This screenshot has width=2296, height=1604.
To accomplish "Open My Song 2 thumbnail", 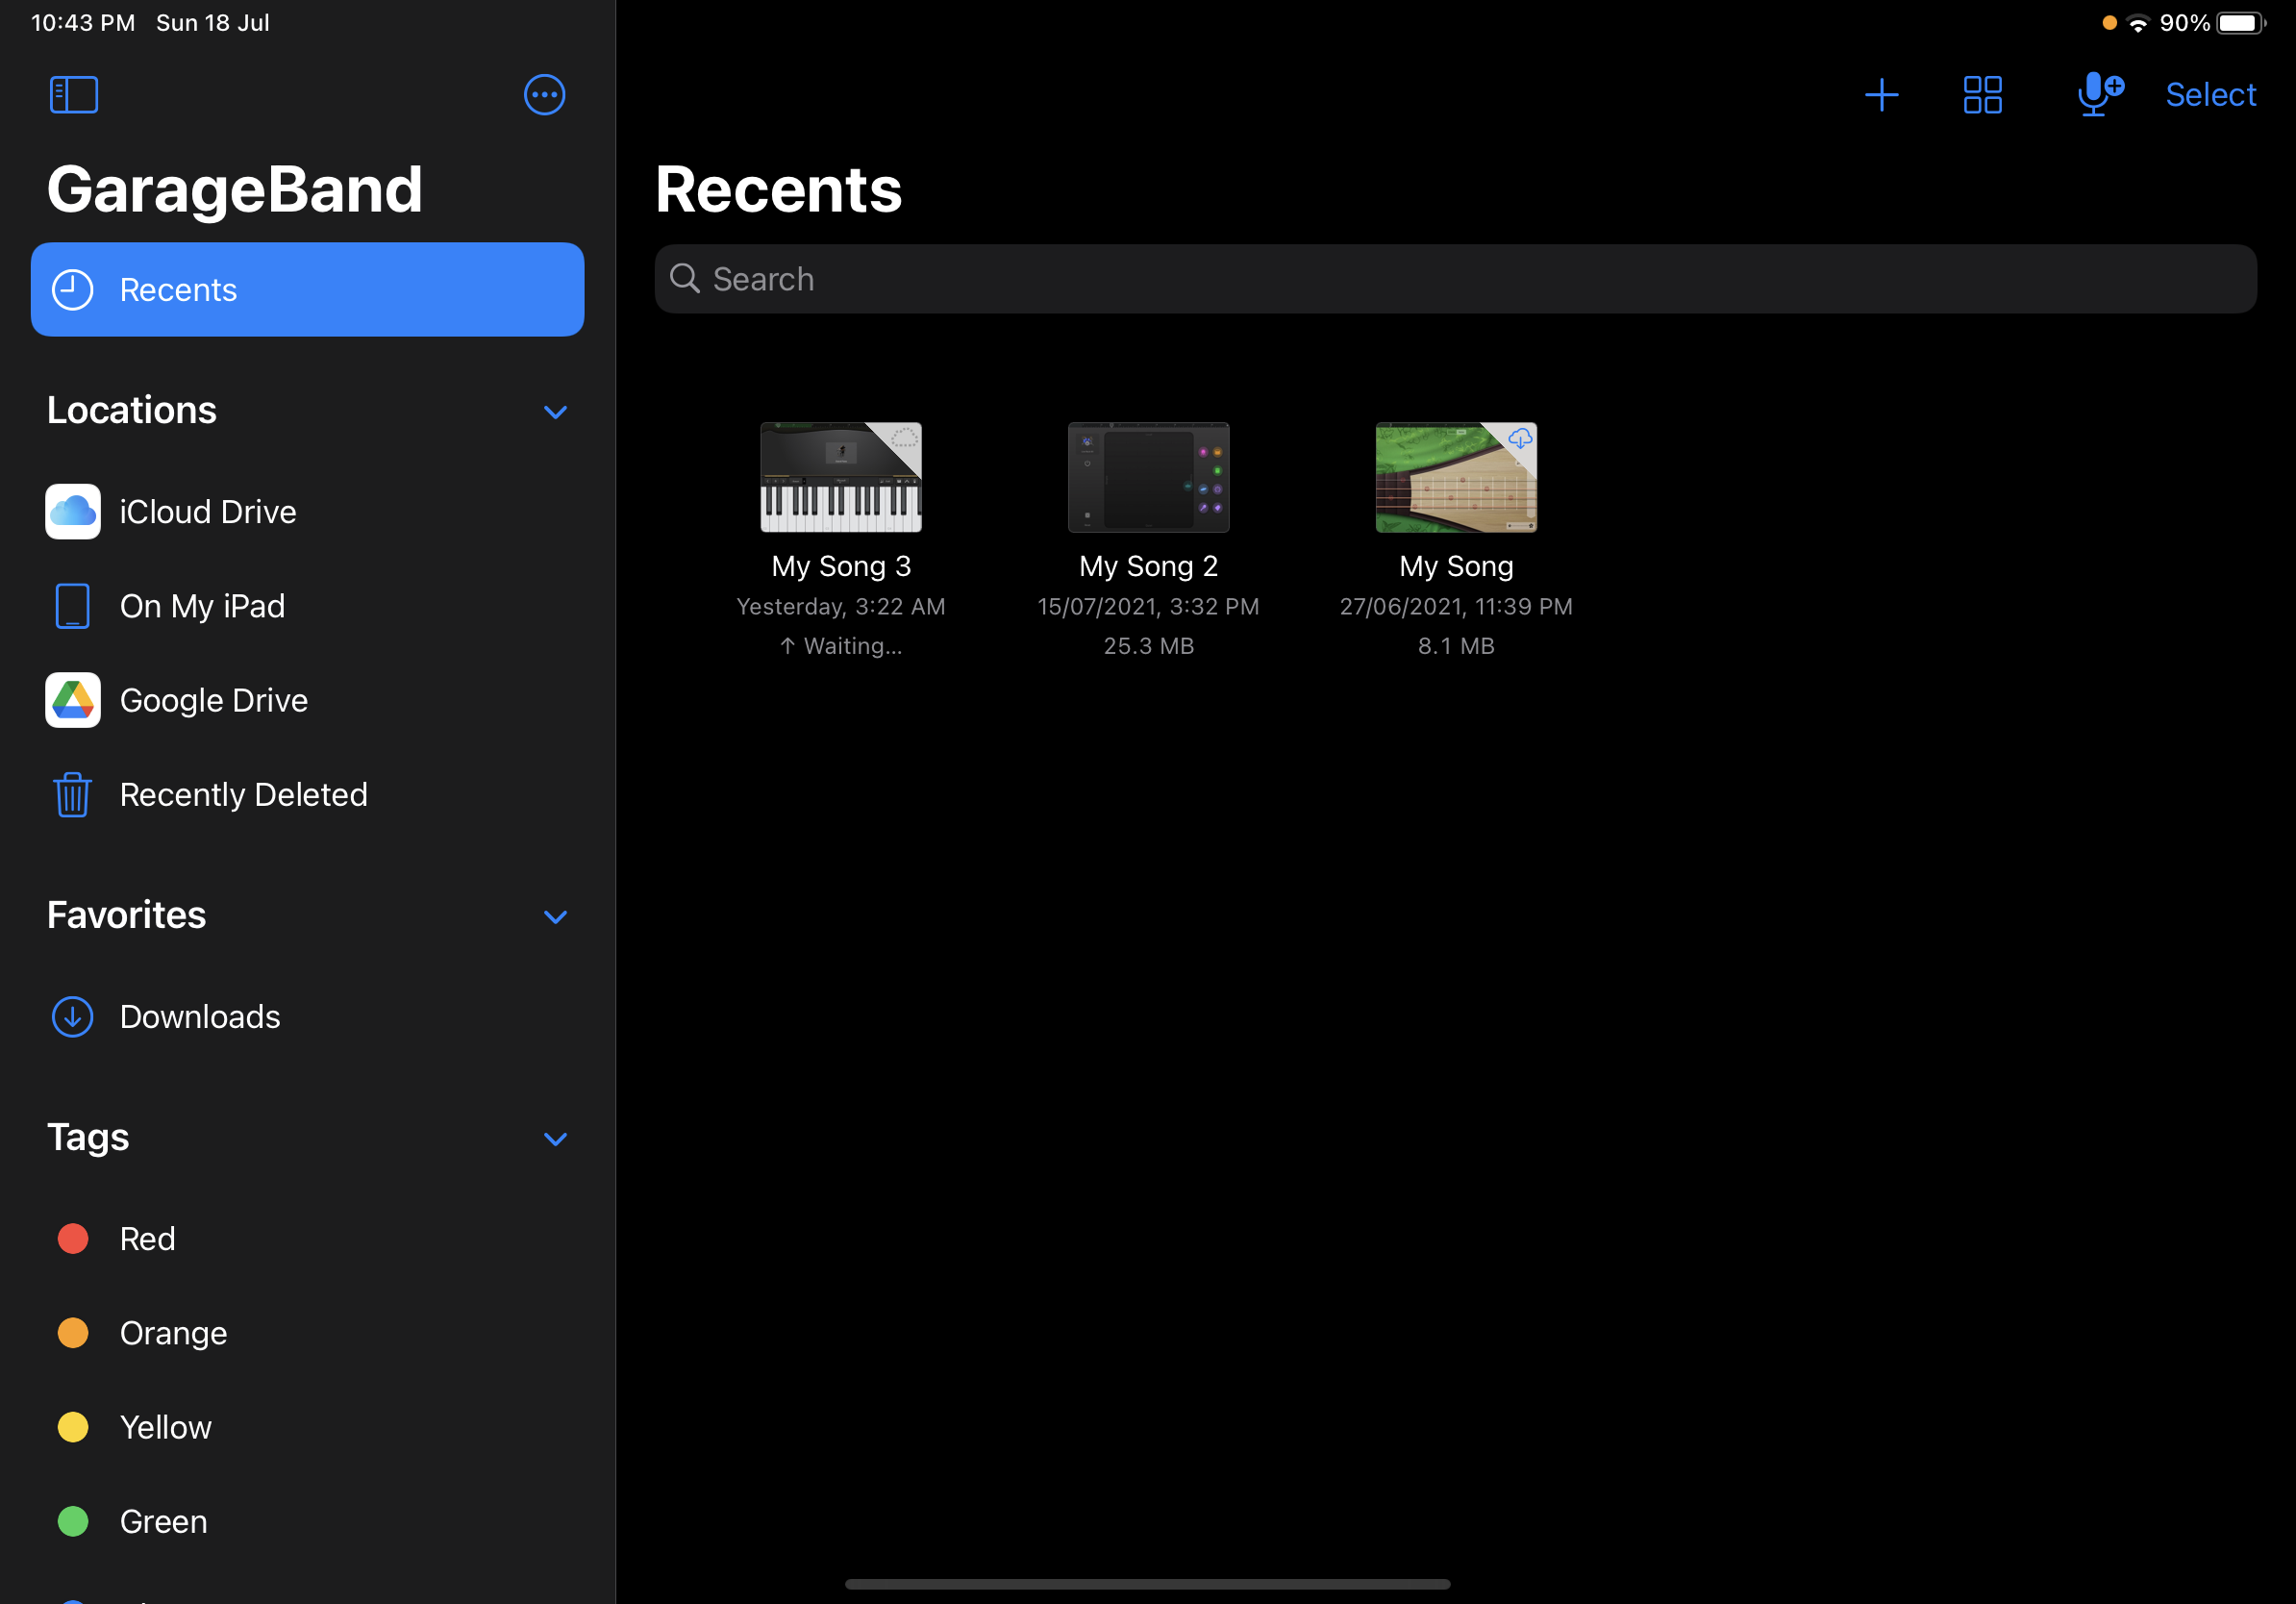I will pos(1148,477).
